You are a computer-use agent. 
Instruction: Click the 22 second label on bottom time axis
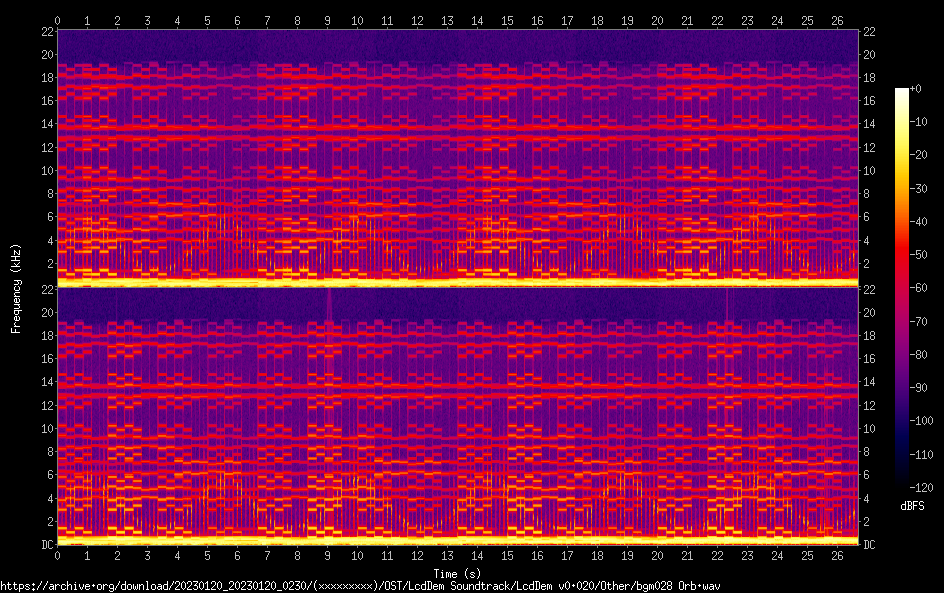point(717,555)
